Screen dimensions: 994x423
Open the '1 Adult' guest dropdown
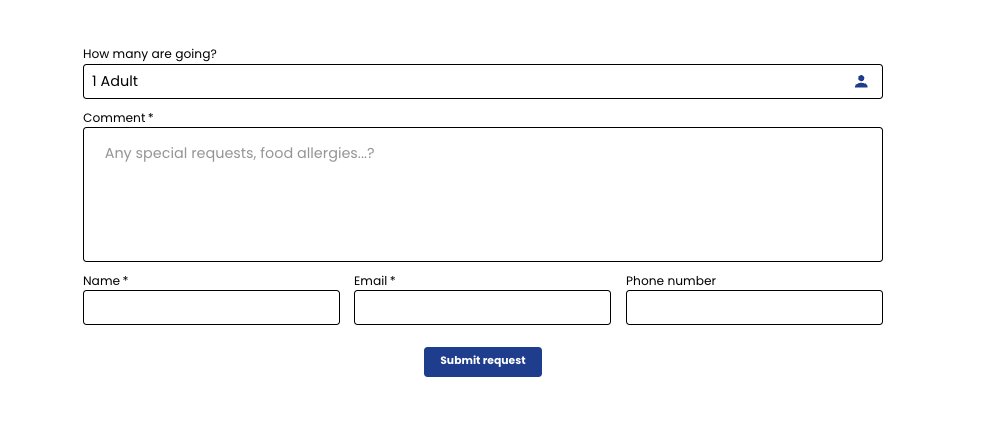click(482, 81)
